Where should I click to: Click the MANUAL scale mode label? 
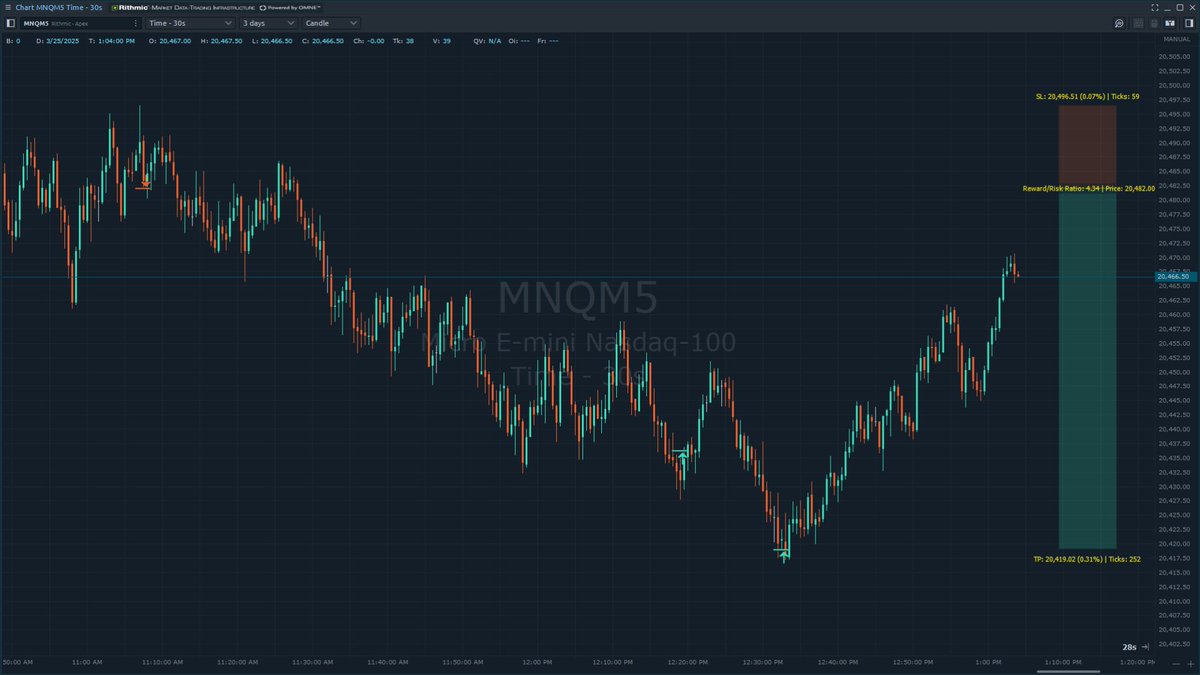[1177, 39]
